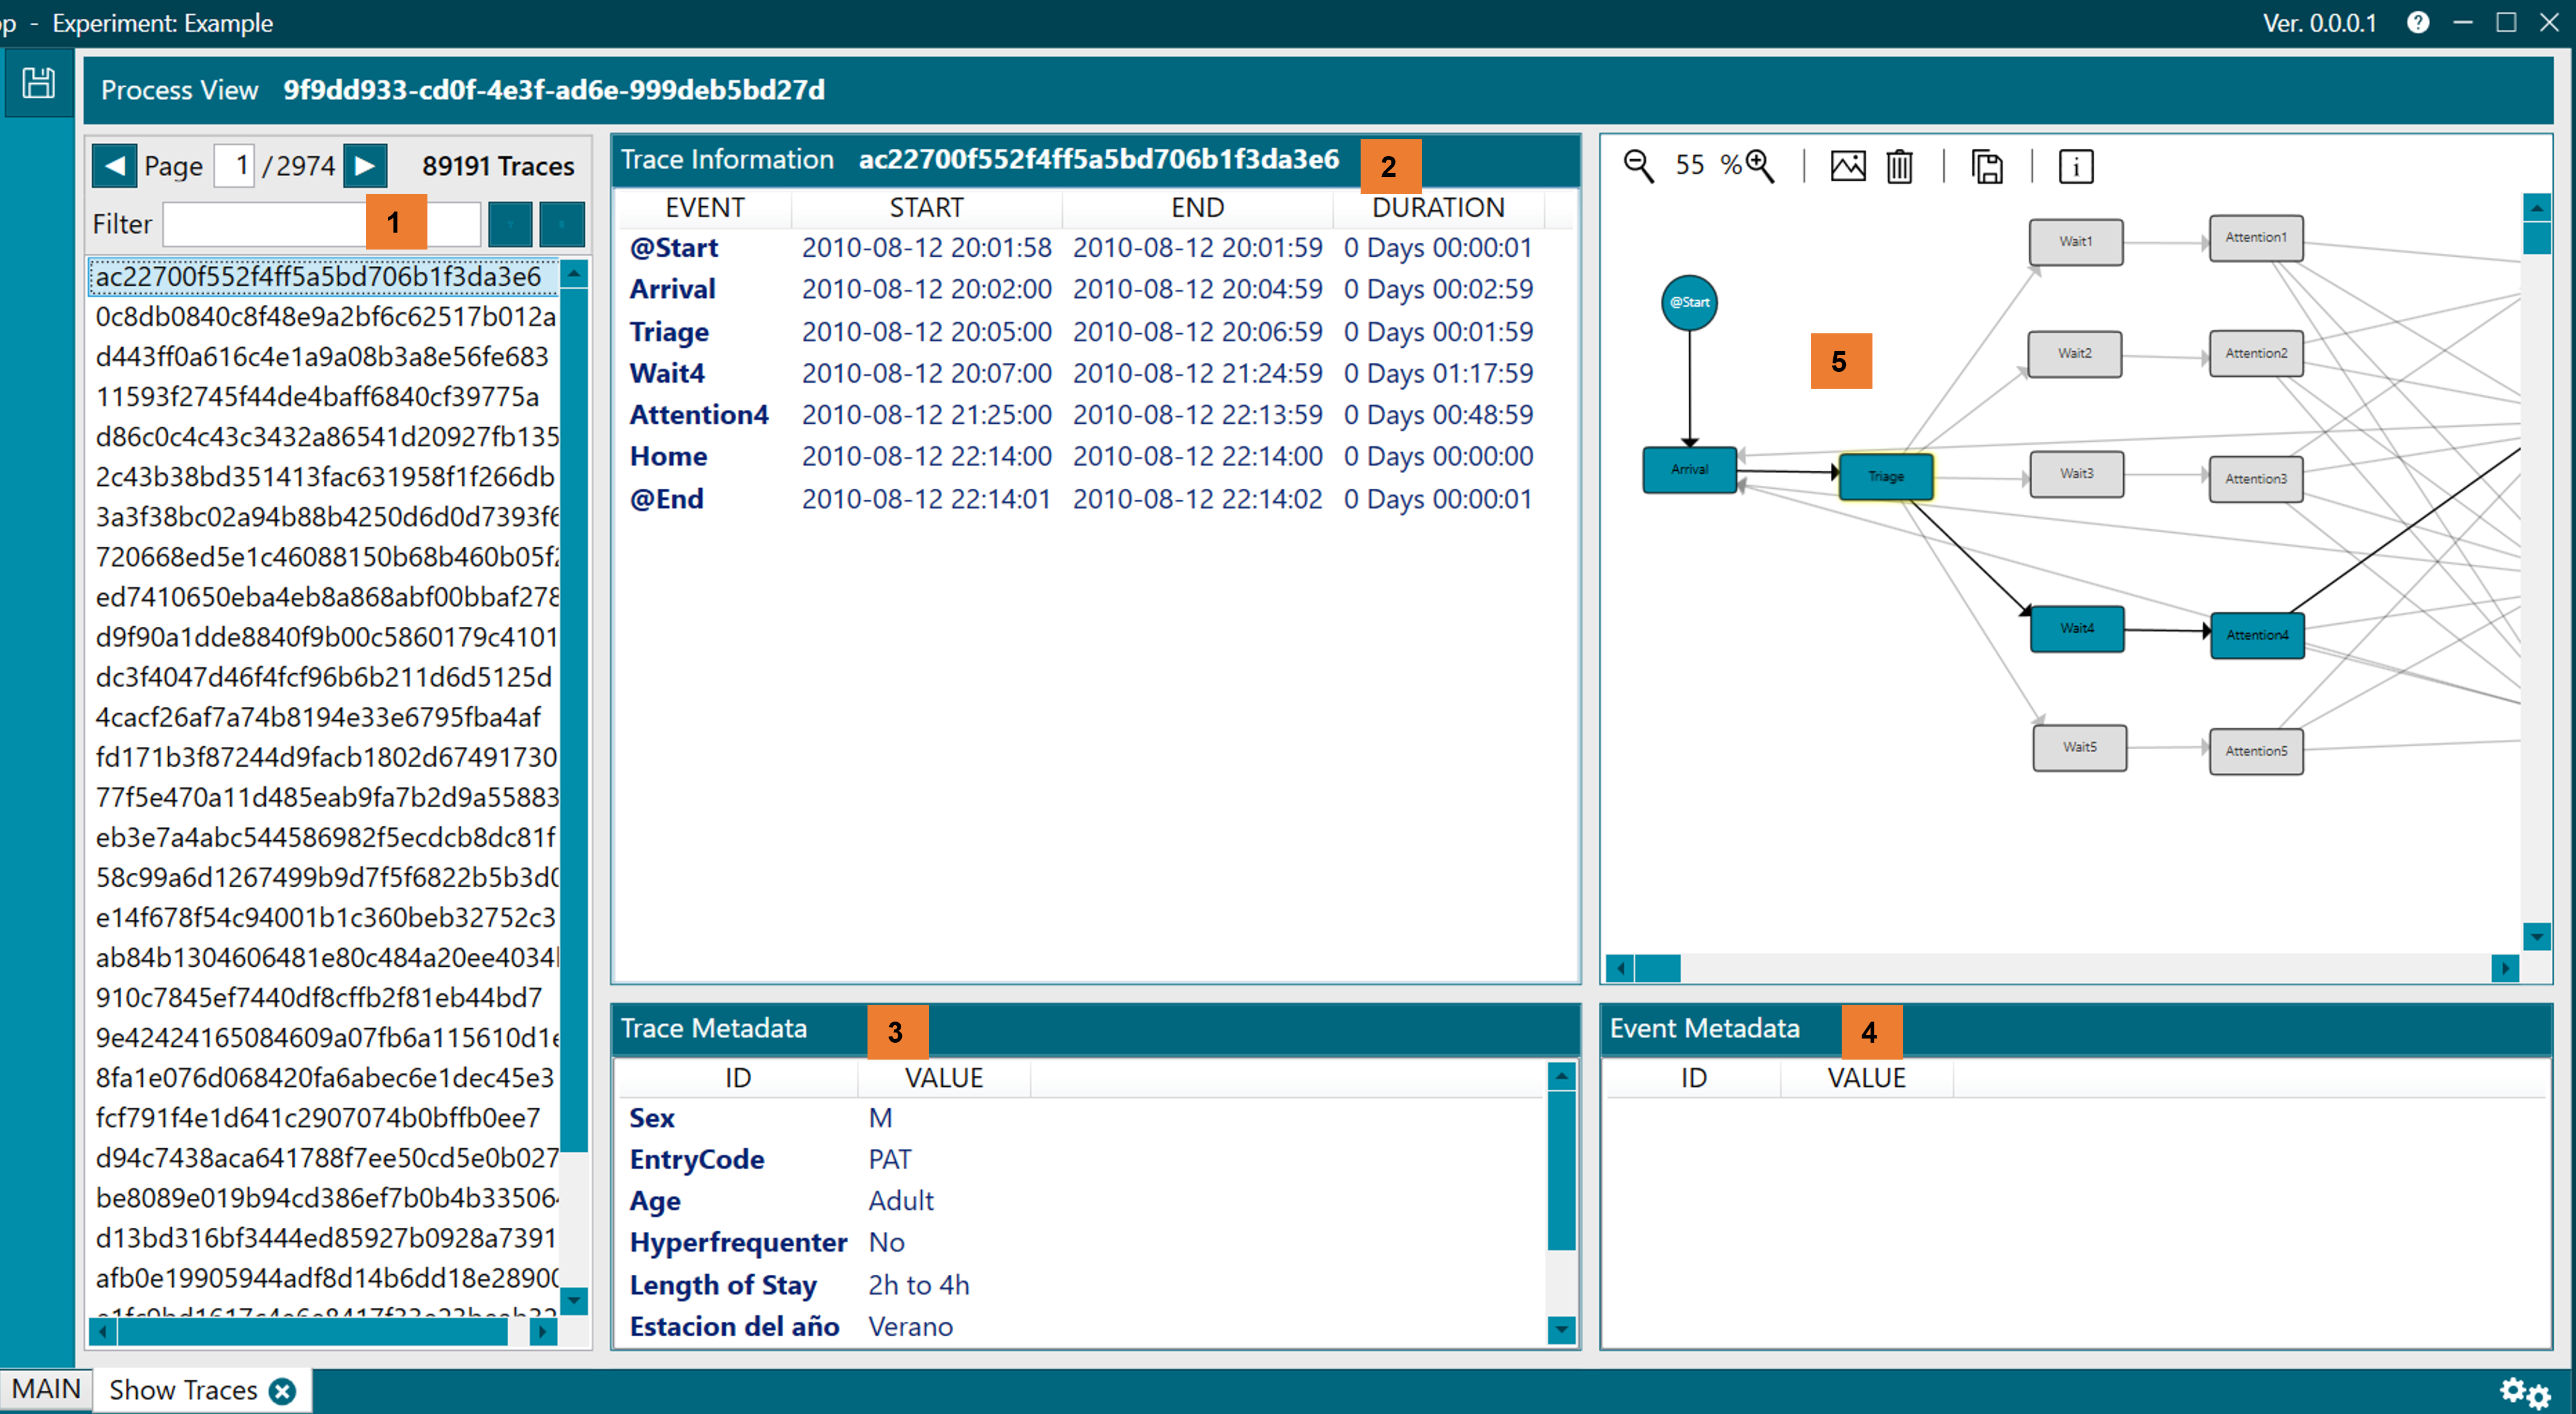
Task: Zoom out the process graph
Action: coord(1638,166)
